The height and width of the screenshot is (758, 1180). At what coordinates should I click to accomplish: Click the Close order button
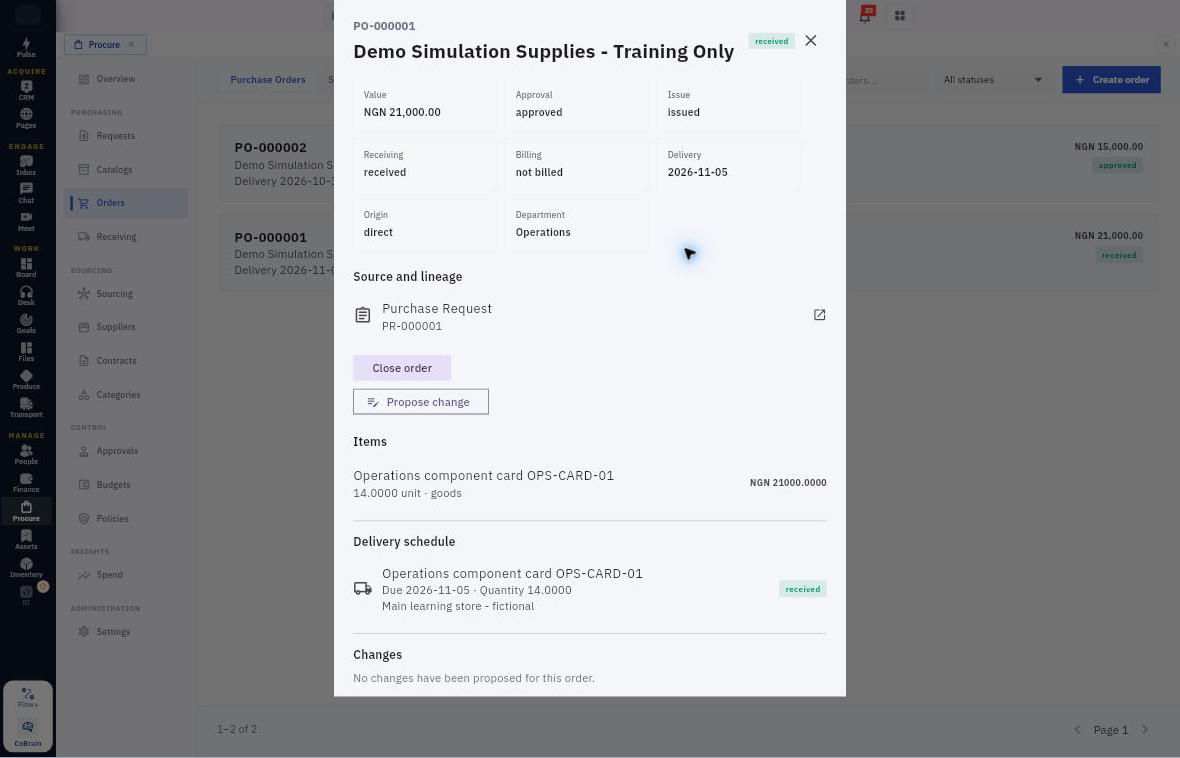402,368
